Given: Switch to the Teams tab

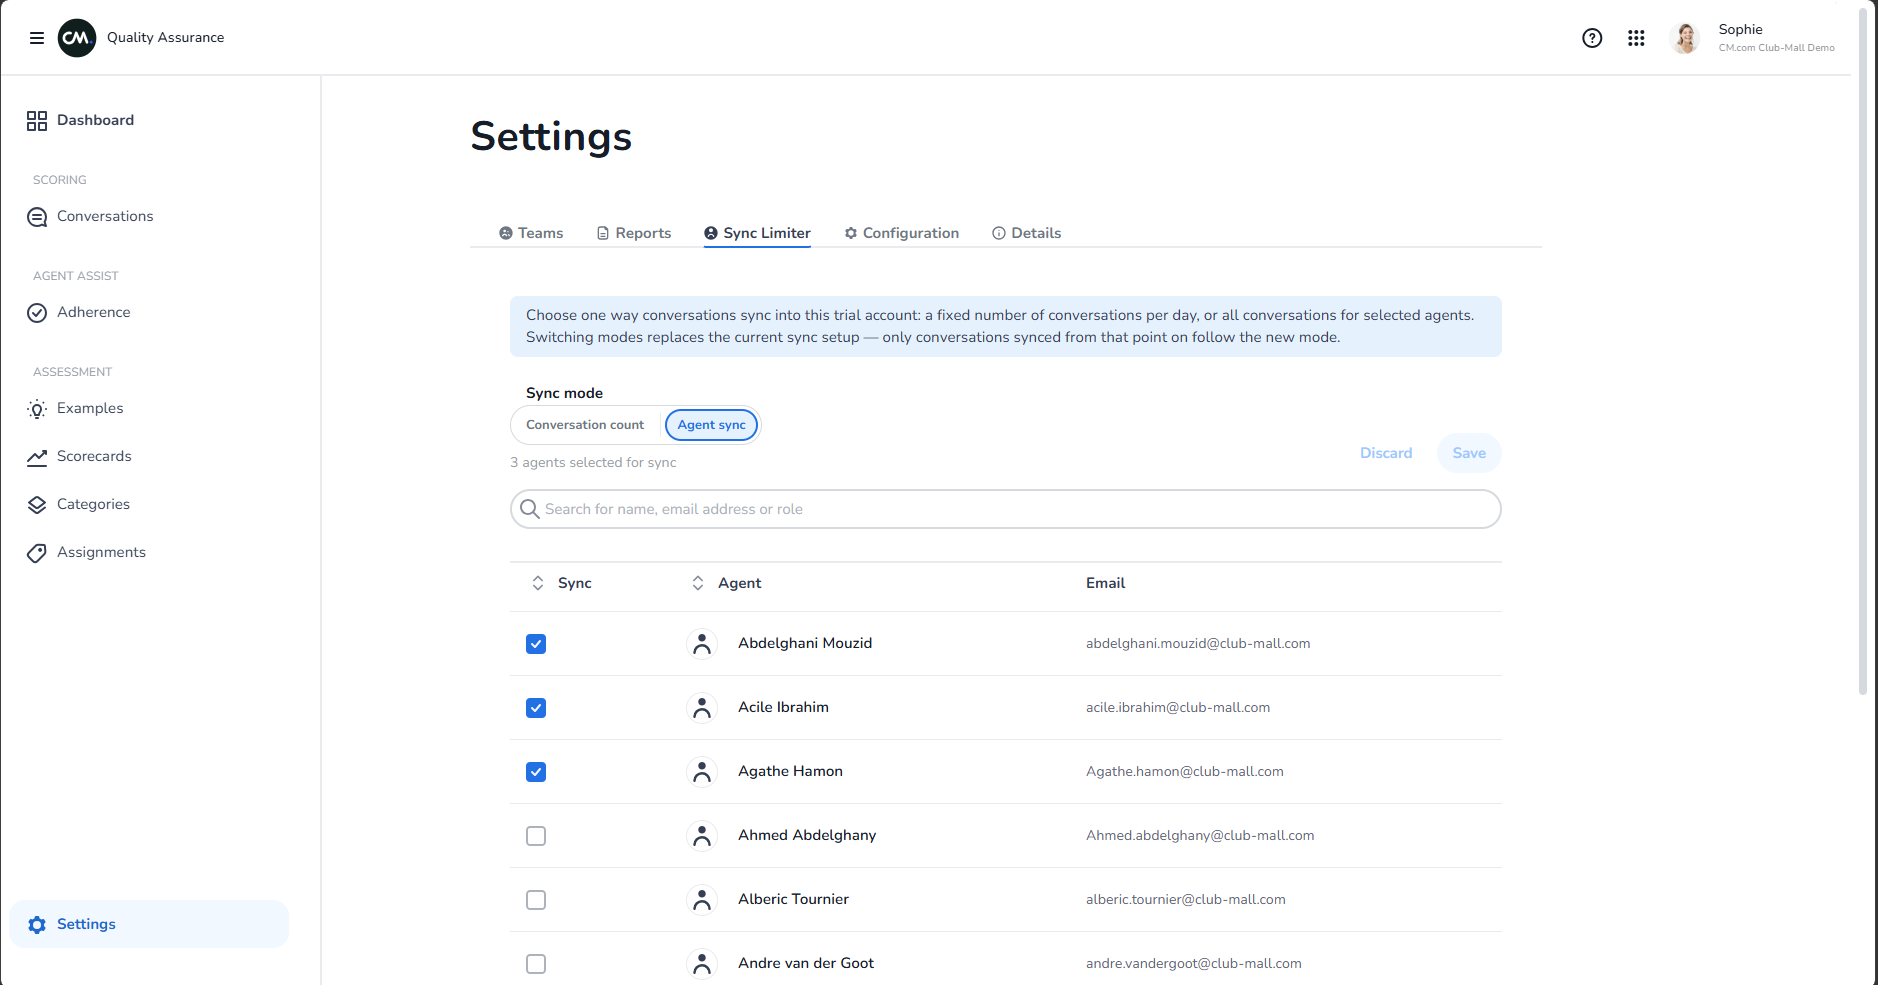Looking at the screenshot, I should [x=531, y=233].
